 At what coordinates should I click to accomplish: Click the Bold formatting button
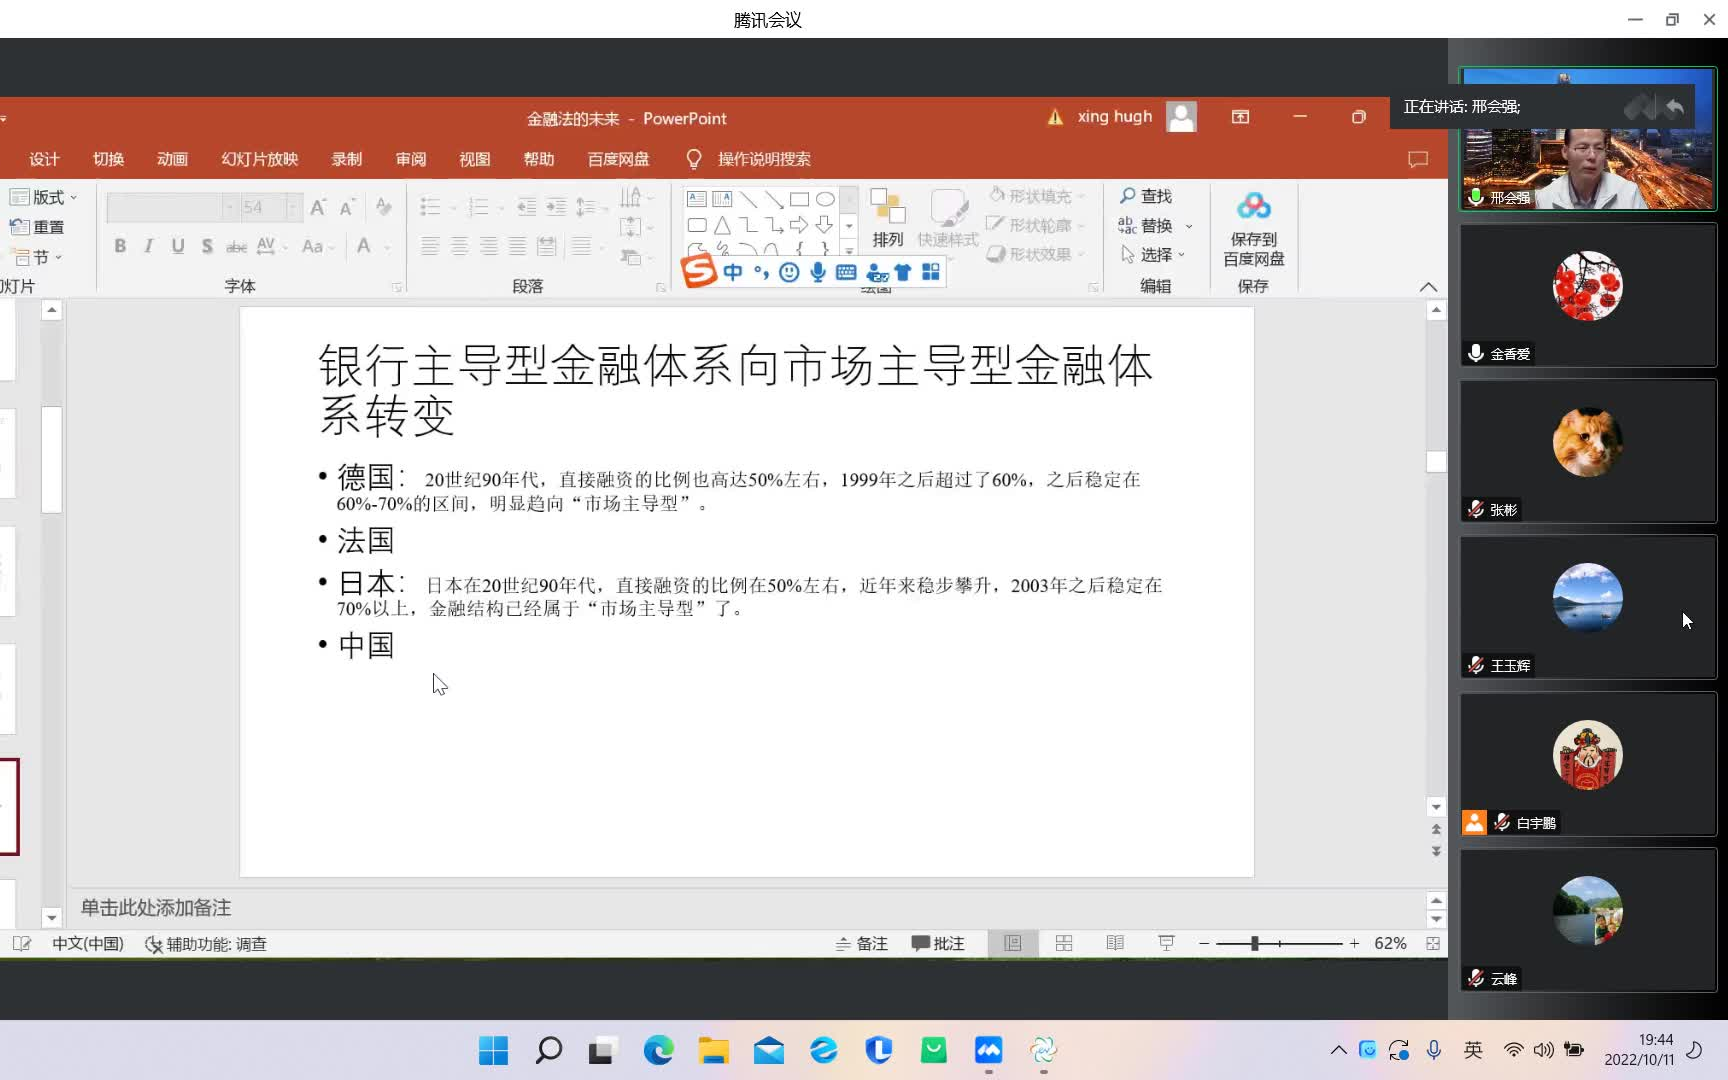coord(120,246)
